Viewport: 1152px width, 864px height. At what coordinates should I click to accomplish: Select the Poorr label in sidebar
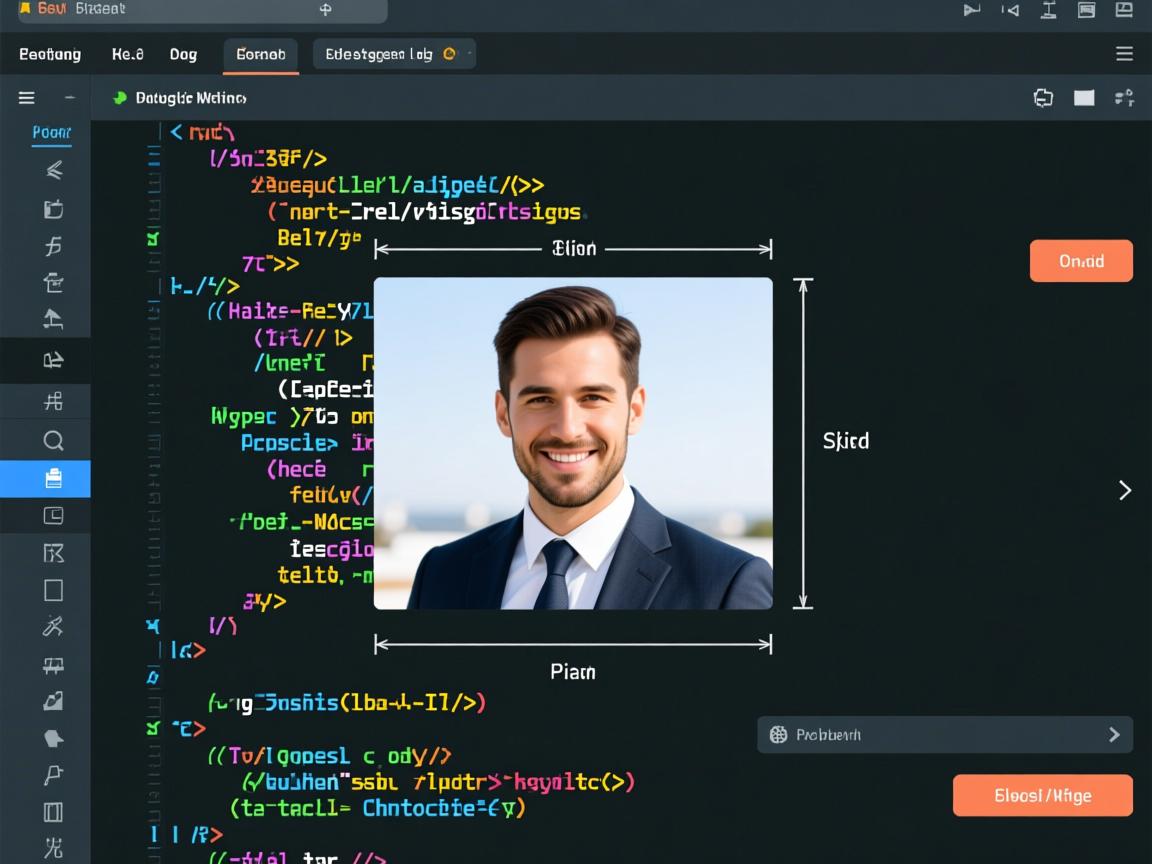[51, 132]
